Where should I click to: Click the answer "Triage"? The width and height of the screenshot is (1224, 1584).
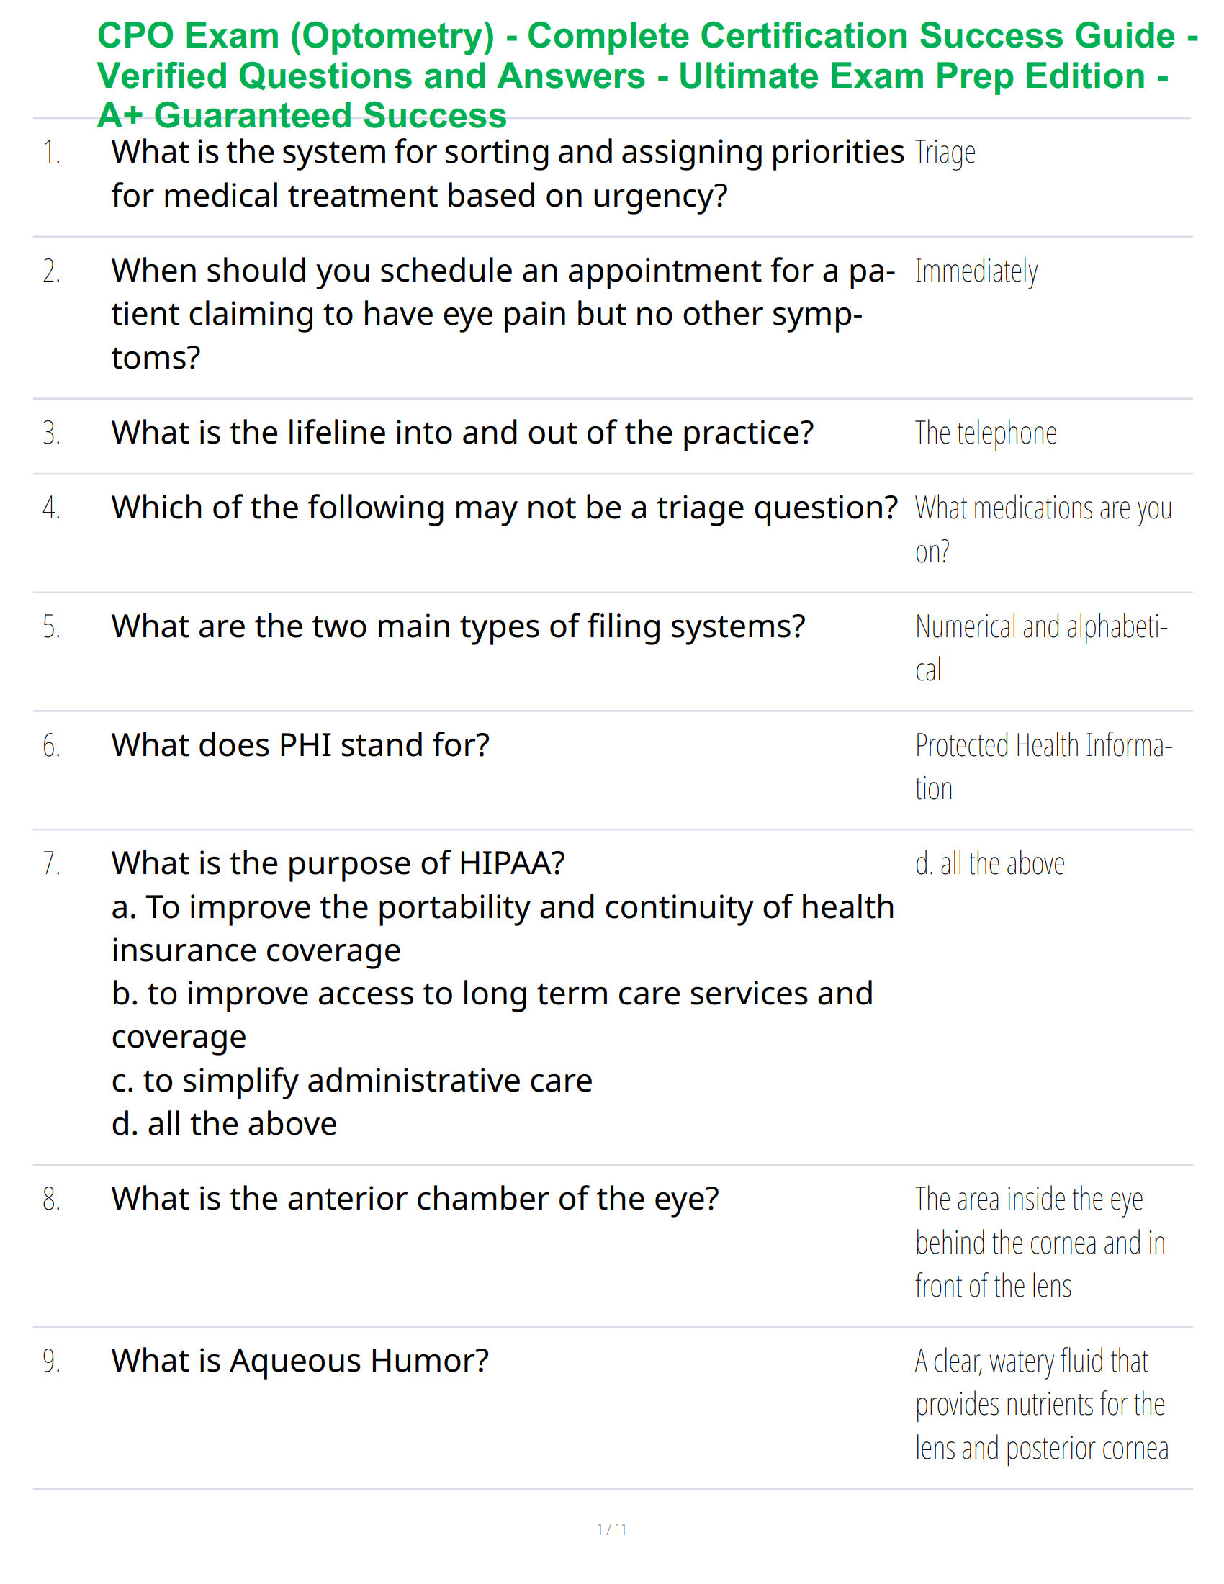945,153
